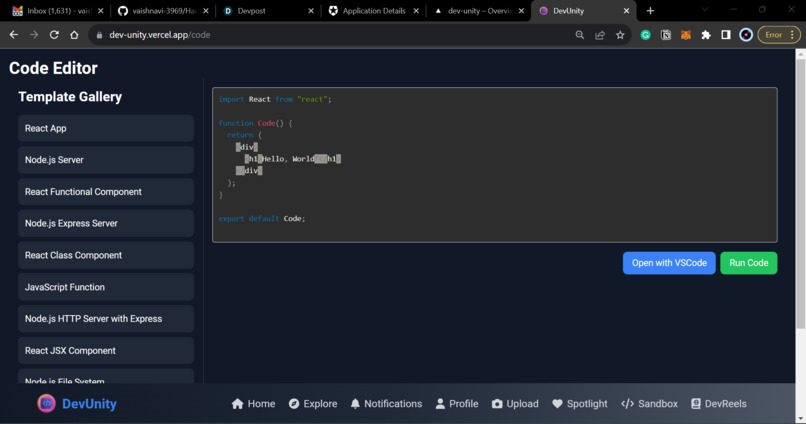Choose React Functional Component template

point(106,192)
